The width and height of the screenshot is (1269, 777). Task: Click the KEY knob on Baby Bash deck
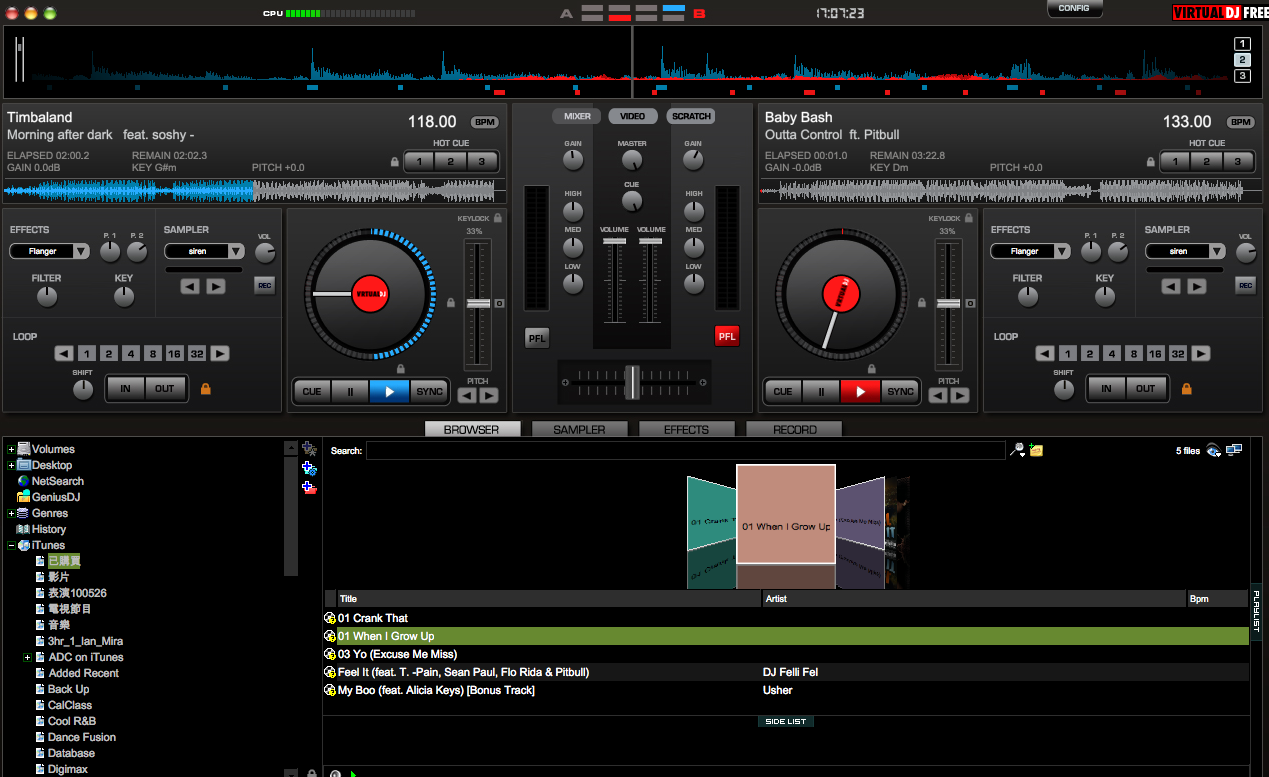(1105, 297)
